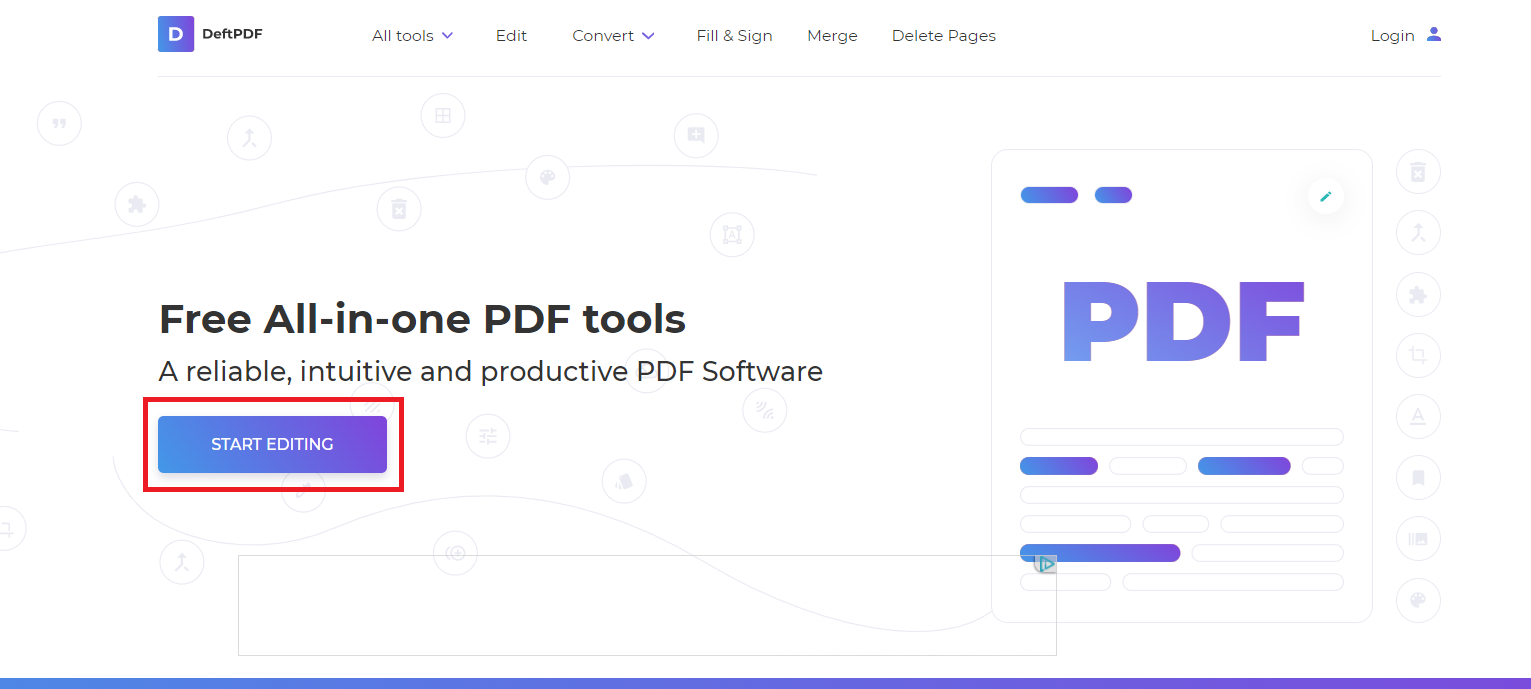Expand the All tools dropdown menu
This screenshot has height=689, width=1531.
click(412, 36)
